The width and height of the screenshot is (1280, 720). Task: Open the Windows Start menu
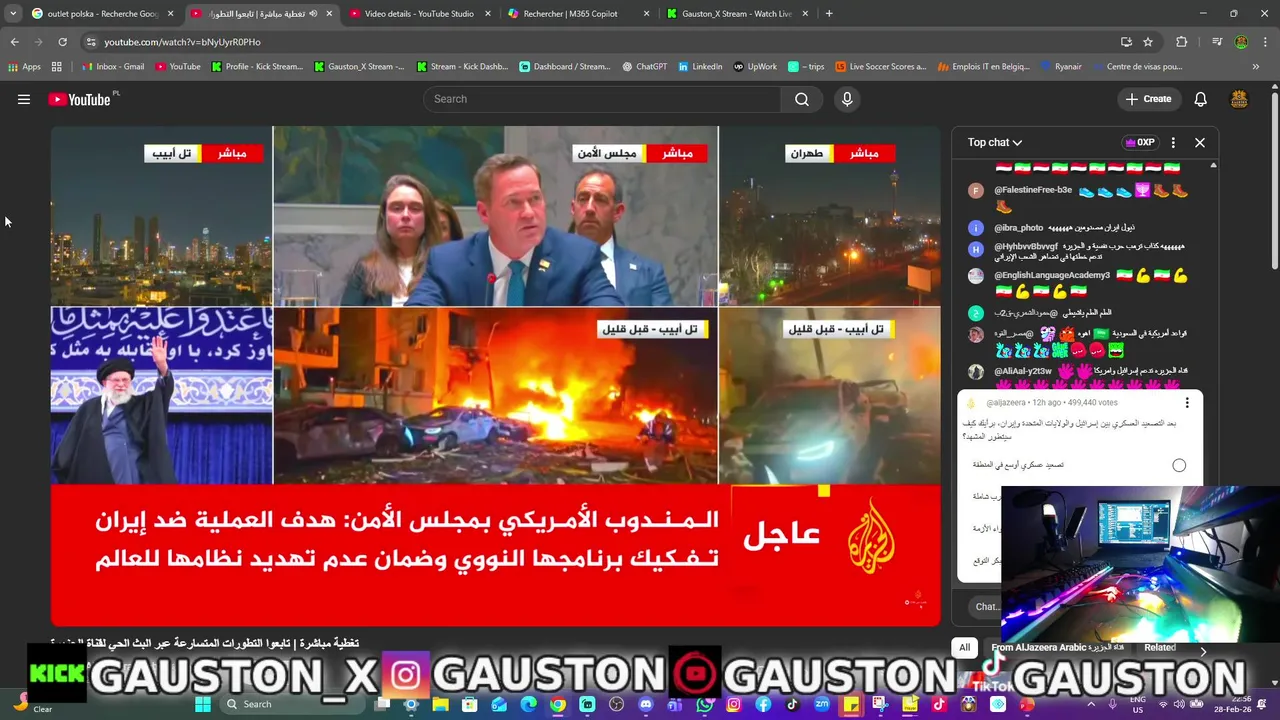click(203, 704)
